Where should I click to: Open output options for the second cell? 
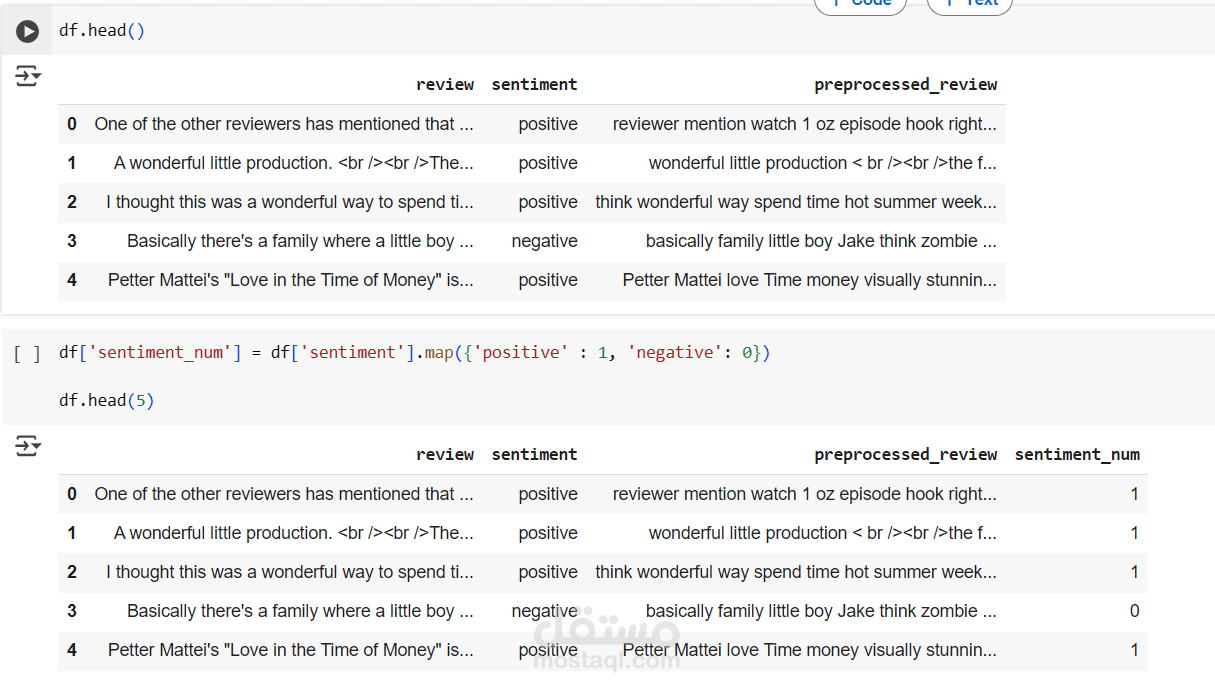[x=27, y=445]
